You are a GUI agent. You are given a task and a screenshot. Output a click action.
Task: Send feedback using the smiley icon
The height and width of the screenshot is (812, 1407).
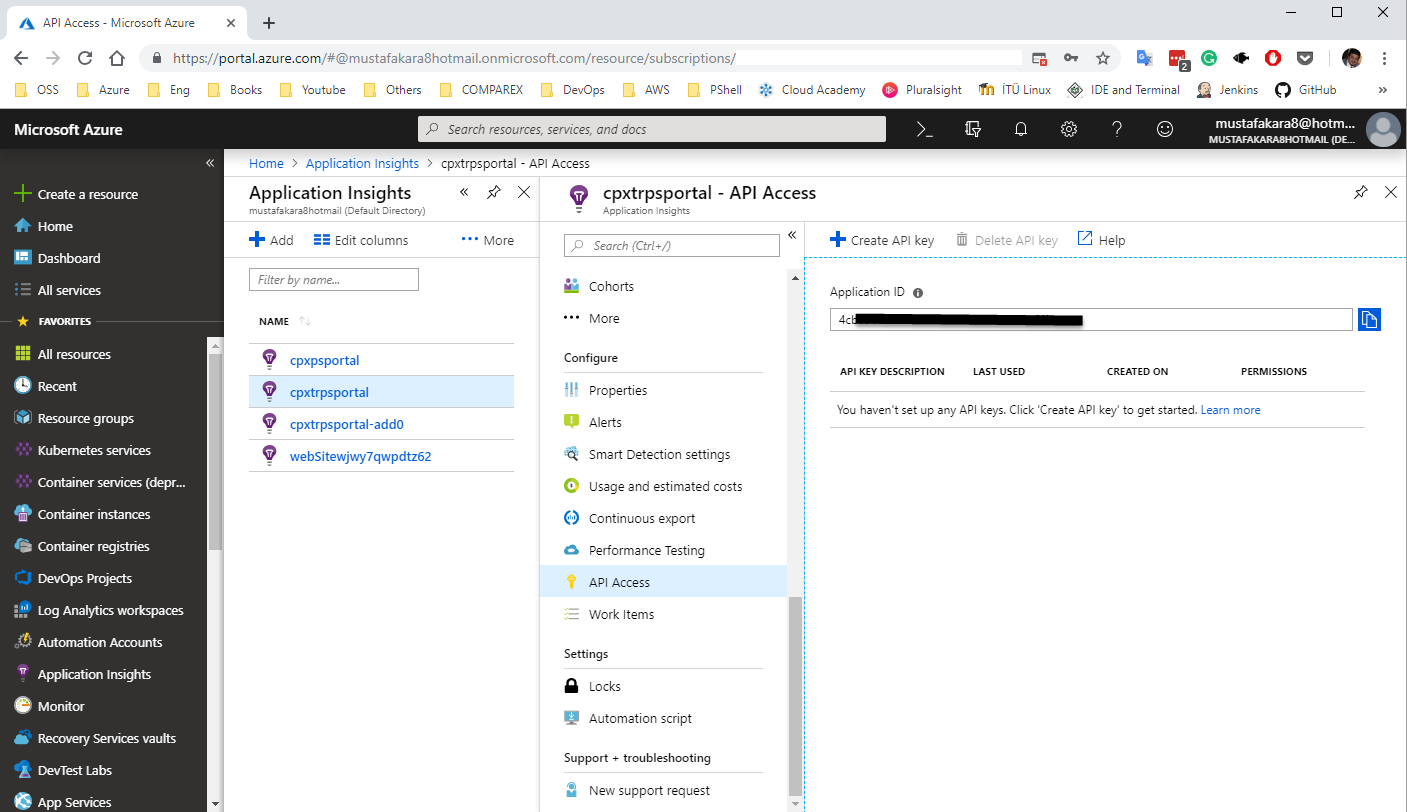[x=1165, y=129]
